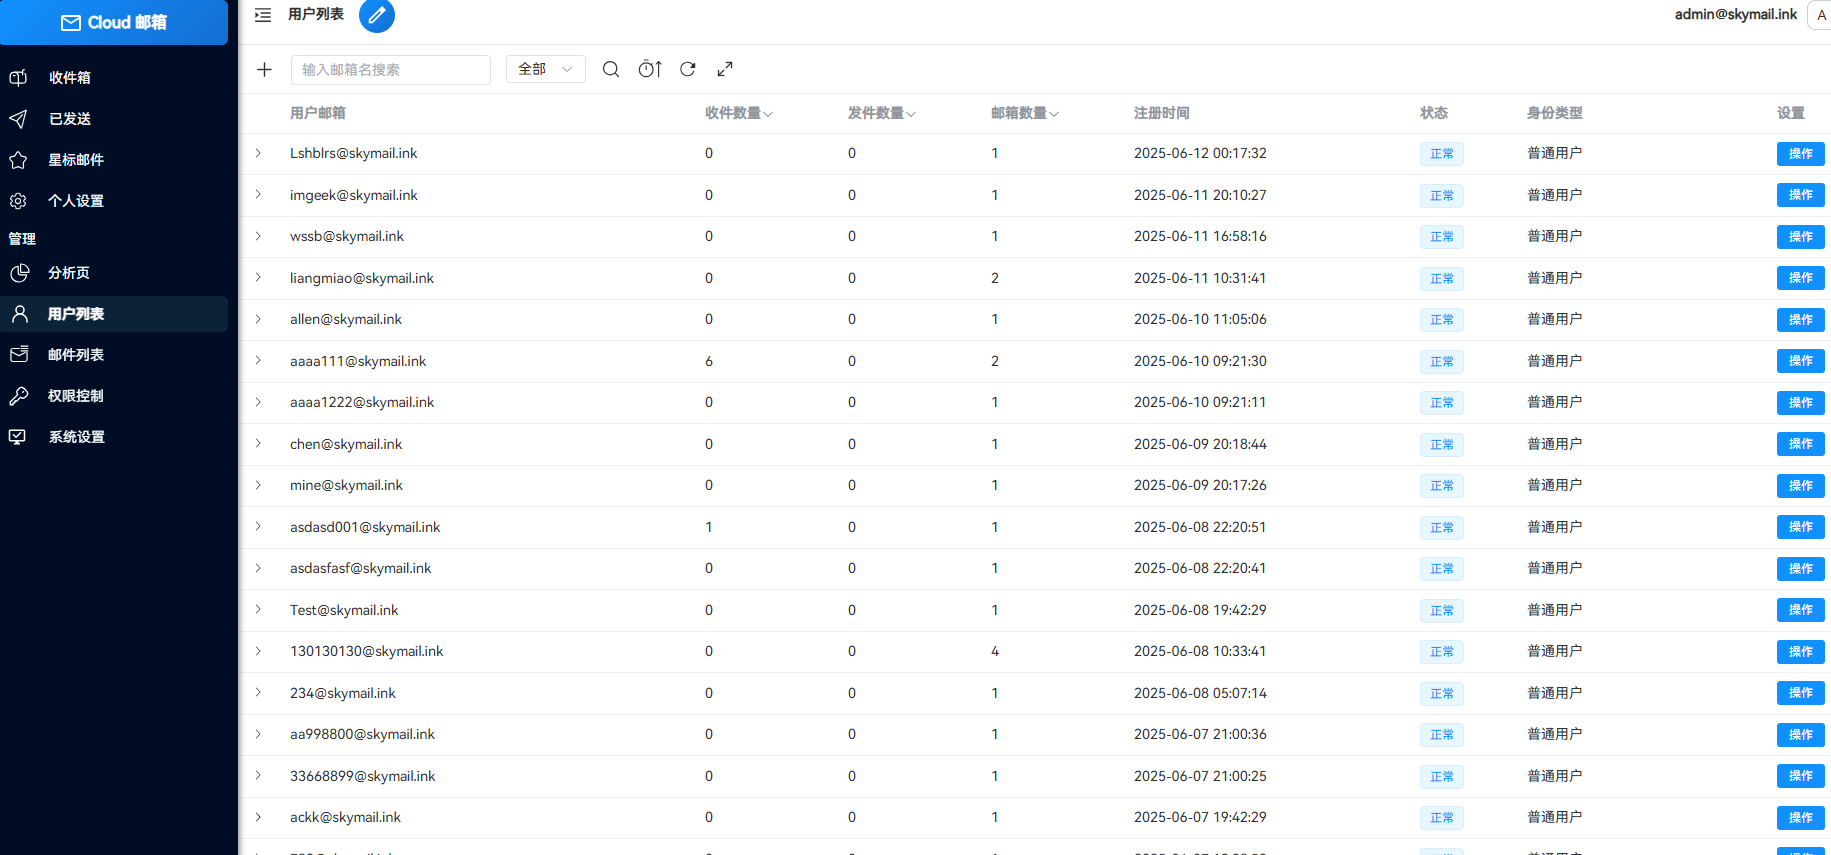Click the avatar A at top right
This screenshot has height=855, width=1831.
1820,15
